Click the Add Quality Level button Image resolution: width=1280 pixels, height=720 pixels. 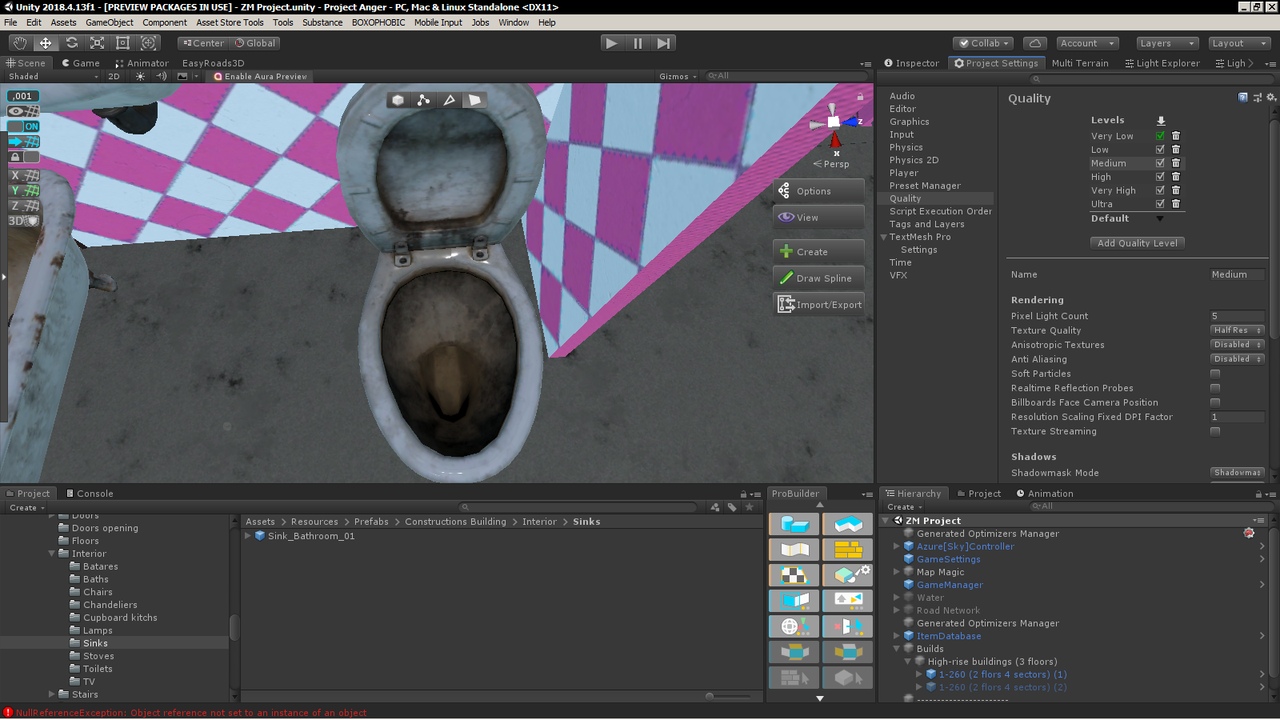[1137, 243]
